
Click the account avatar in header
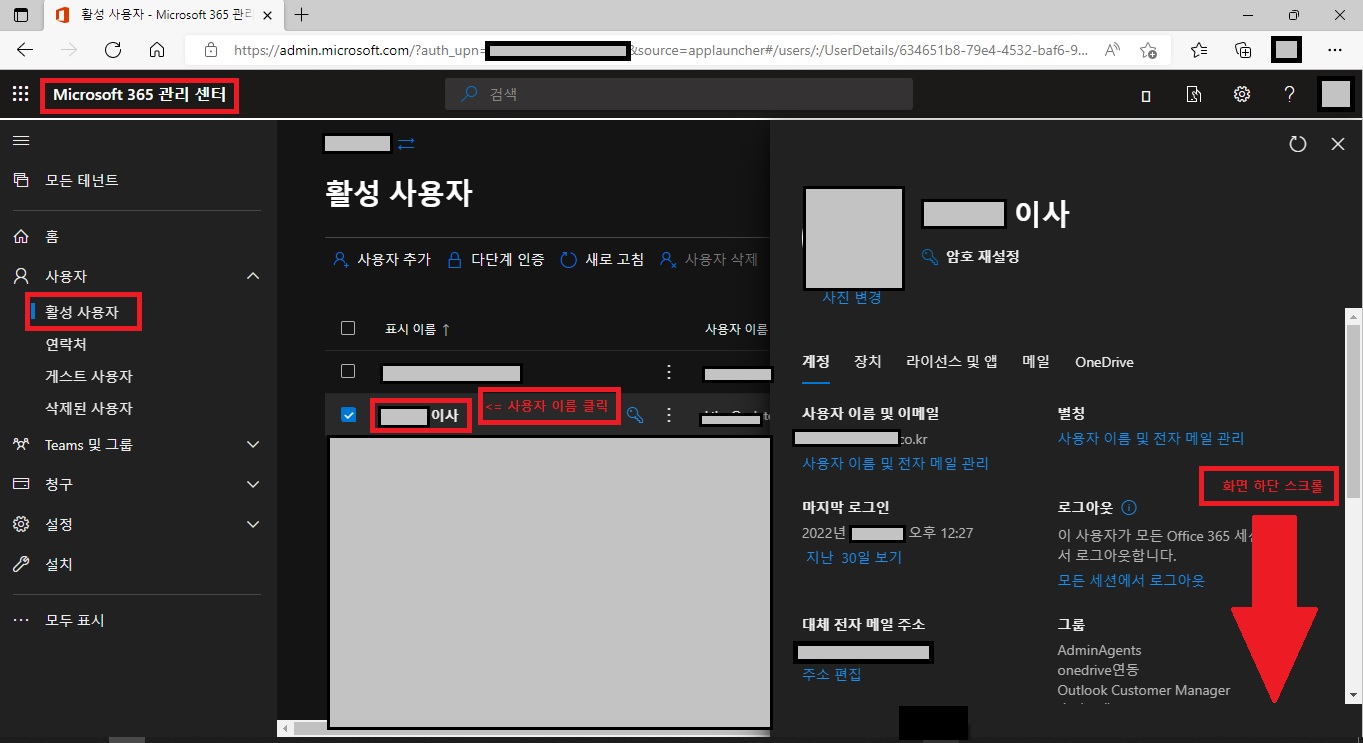pos(1336,95)
